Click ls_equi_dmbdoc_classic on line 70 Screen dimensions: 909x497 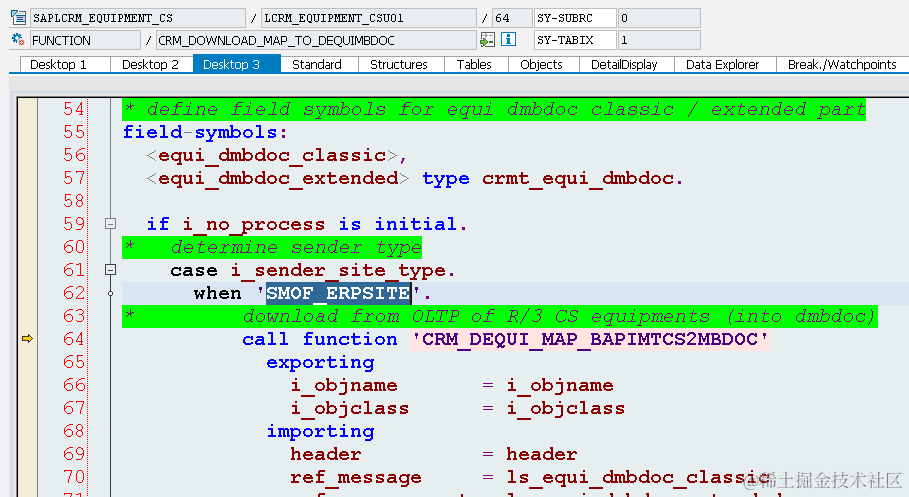[x=638, y=477]
